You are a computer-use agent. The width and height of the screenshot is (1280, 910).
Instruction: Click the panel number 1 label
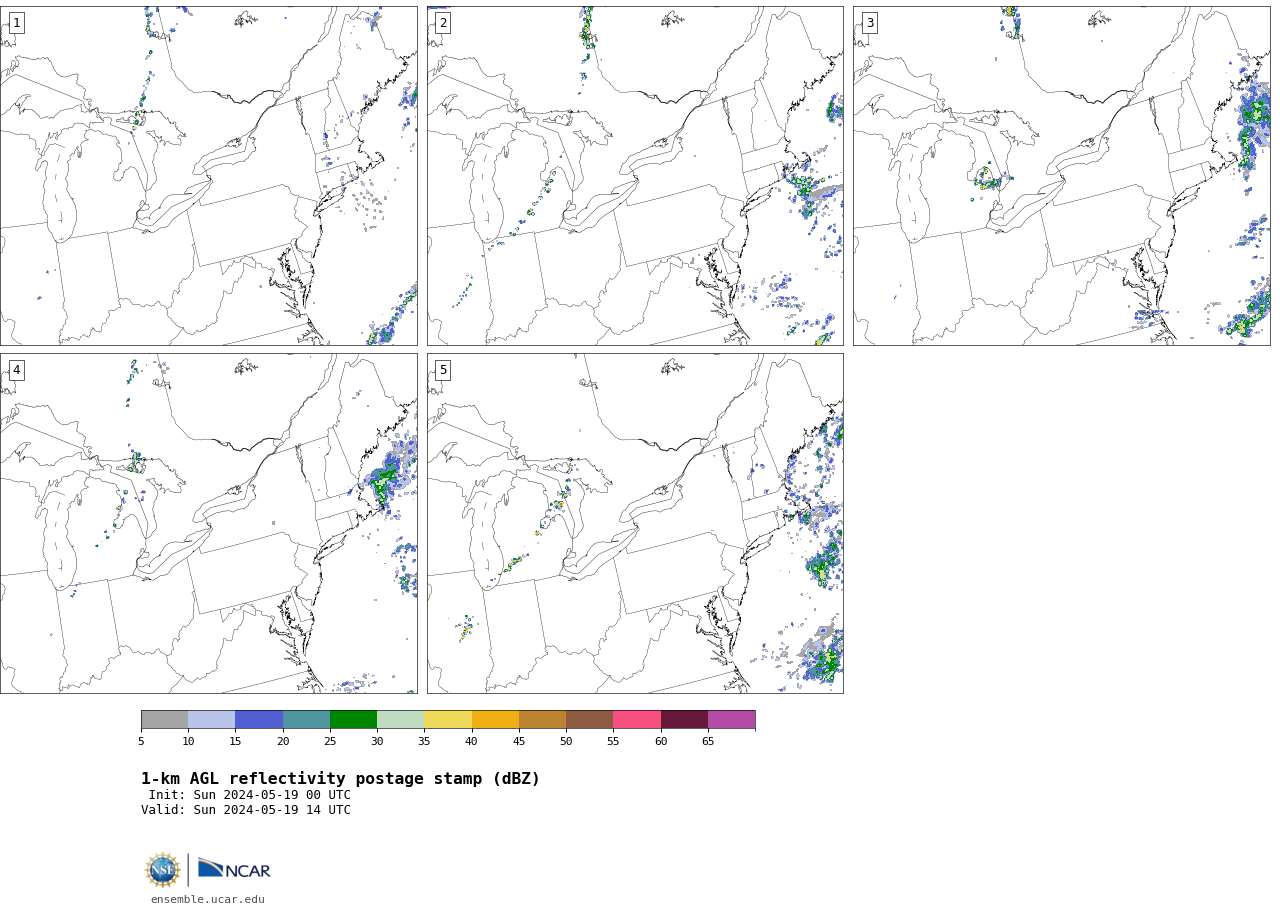(x=16, y=23)
